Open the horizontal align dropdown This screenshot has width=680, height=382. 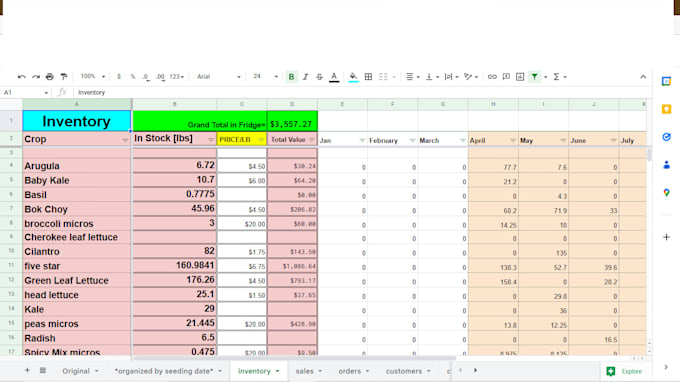point(412,77)
